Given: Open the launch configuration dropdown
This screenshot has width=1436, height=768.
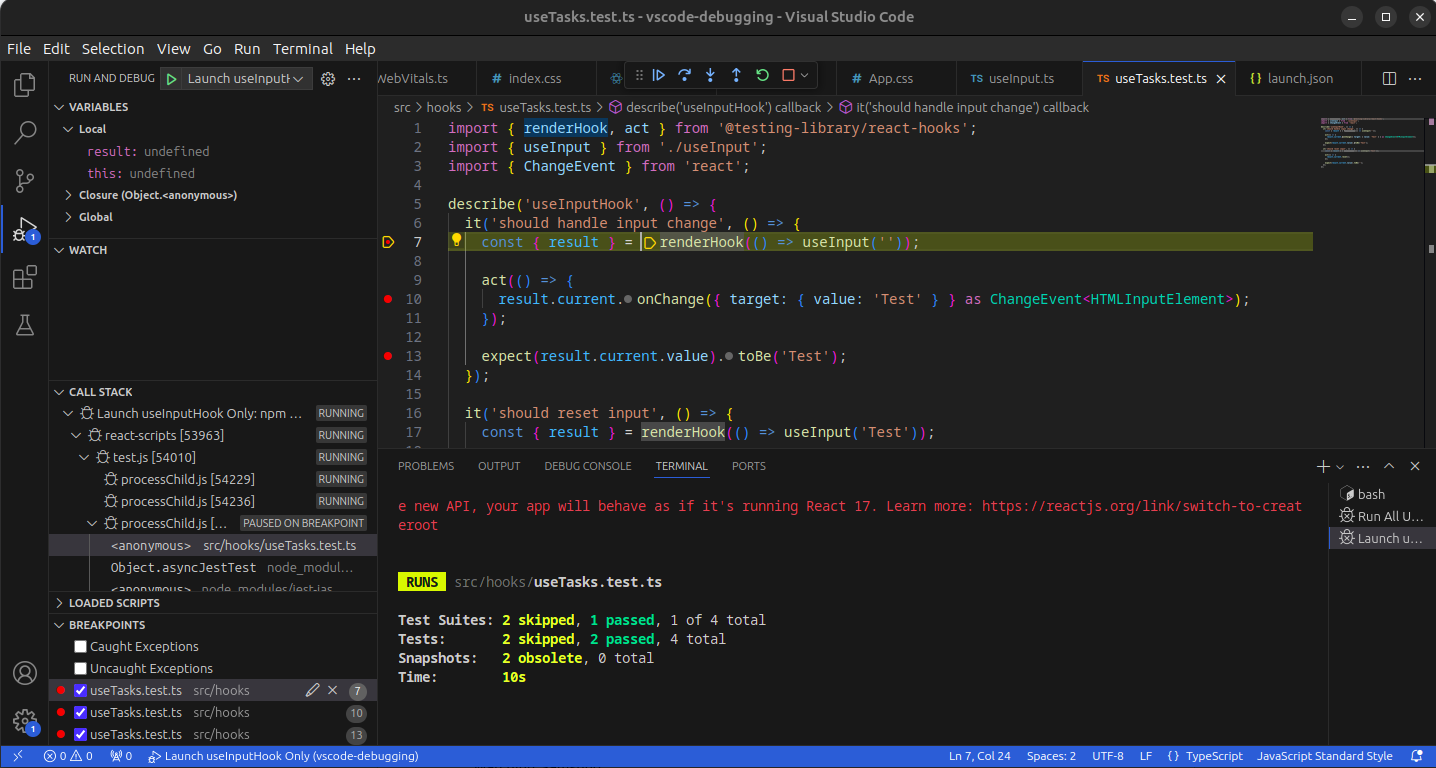Looking at the screenshot, I should pyautogui.click(x=245, y=79).
